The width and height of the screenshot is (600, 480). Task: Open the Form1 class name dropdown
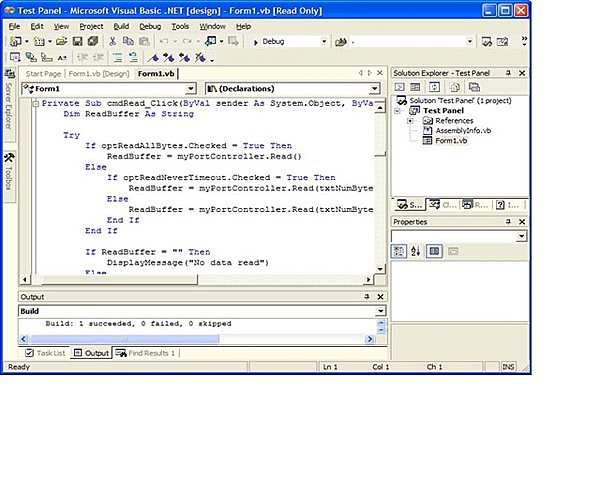click(190, 89)
